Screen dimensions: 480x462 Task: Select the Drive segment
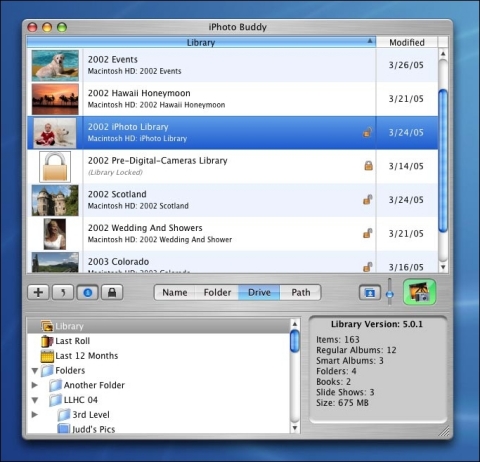pyautogui.click(x=259, y=292)
